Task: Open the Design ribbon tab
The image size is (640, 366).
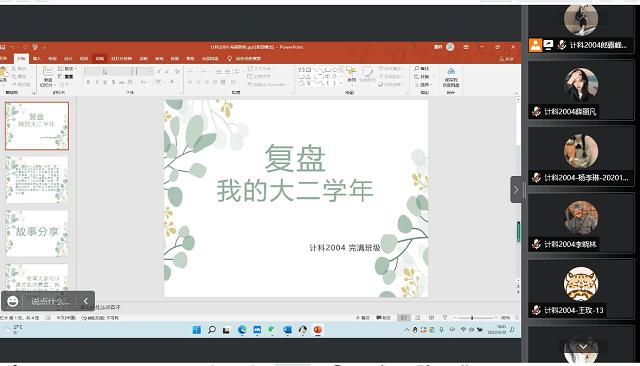Action: coord(68,59)
